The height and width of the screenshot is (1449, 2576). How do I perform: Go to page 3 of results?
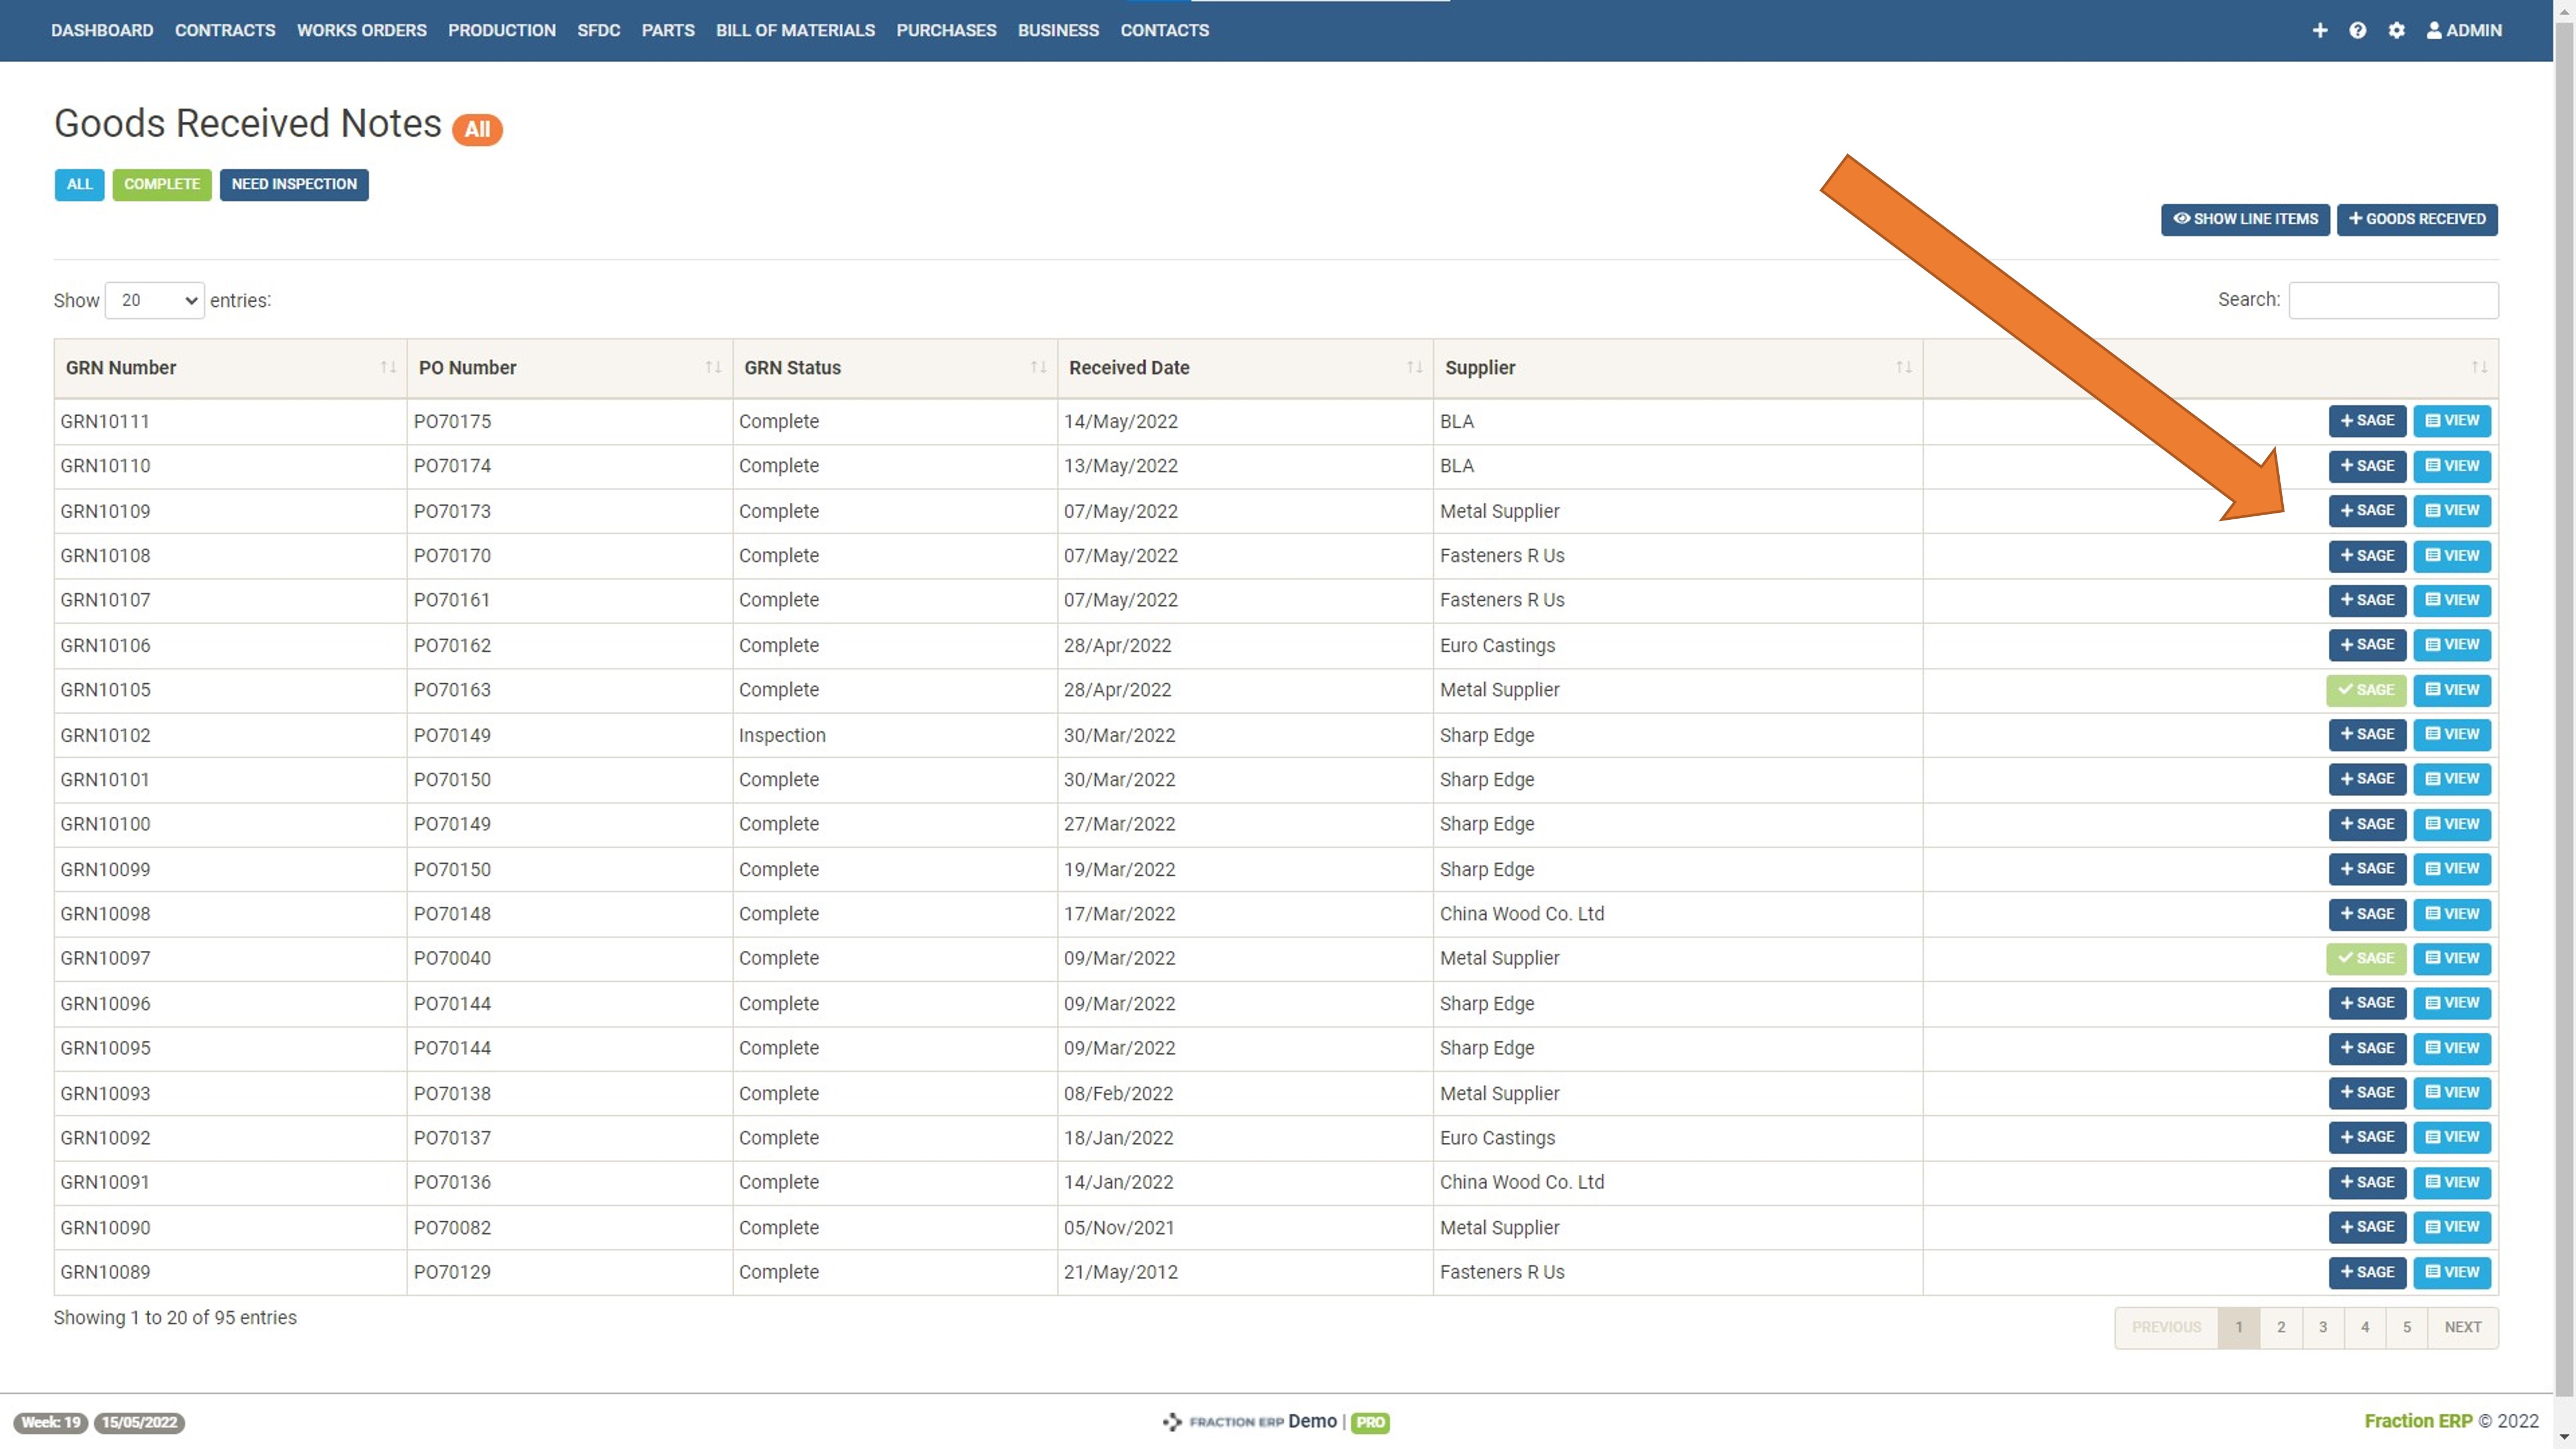[x=2322, y=1327]
